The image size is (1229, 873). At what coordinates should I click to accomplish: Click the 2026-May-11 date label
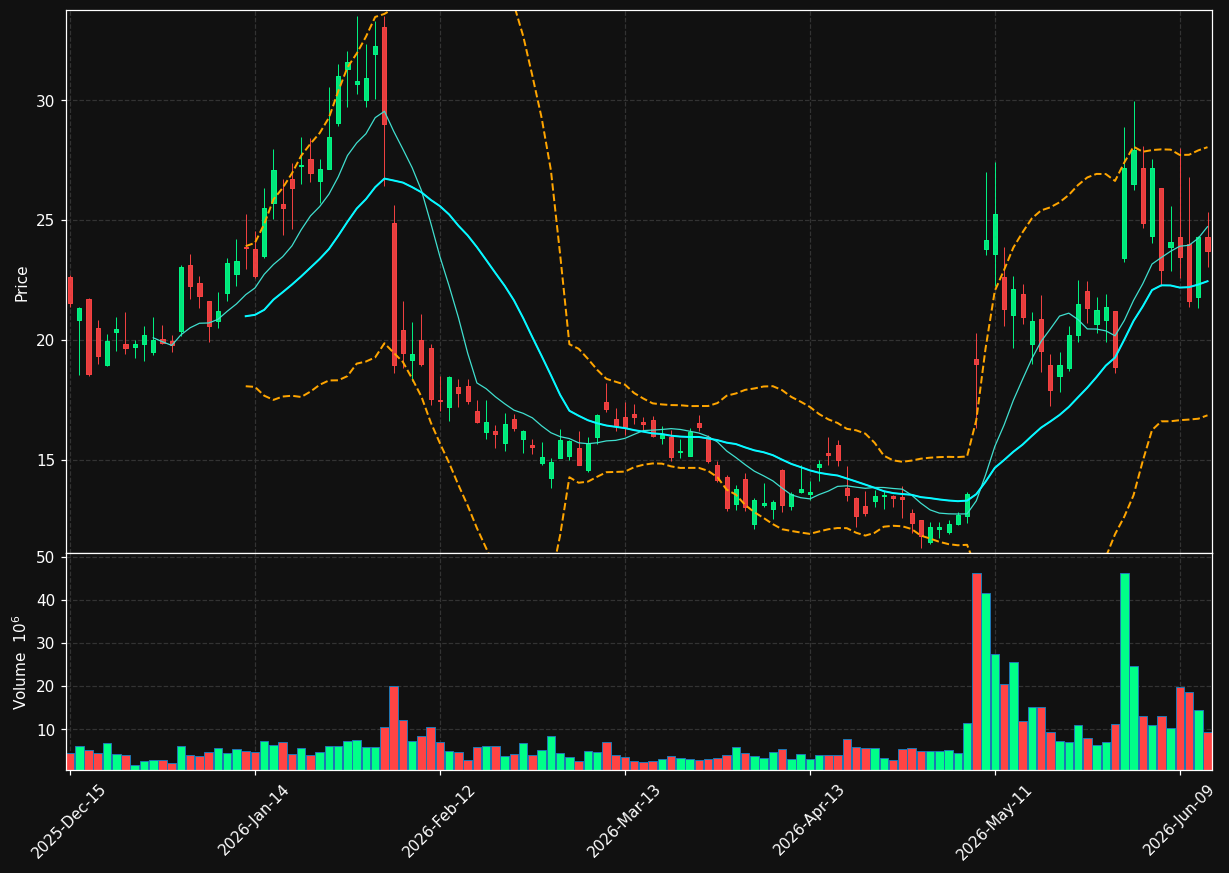click(x=994, y=821)
